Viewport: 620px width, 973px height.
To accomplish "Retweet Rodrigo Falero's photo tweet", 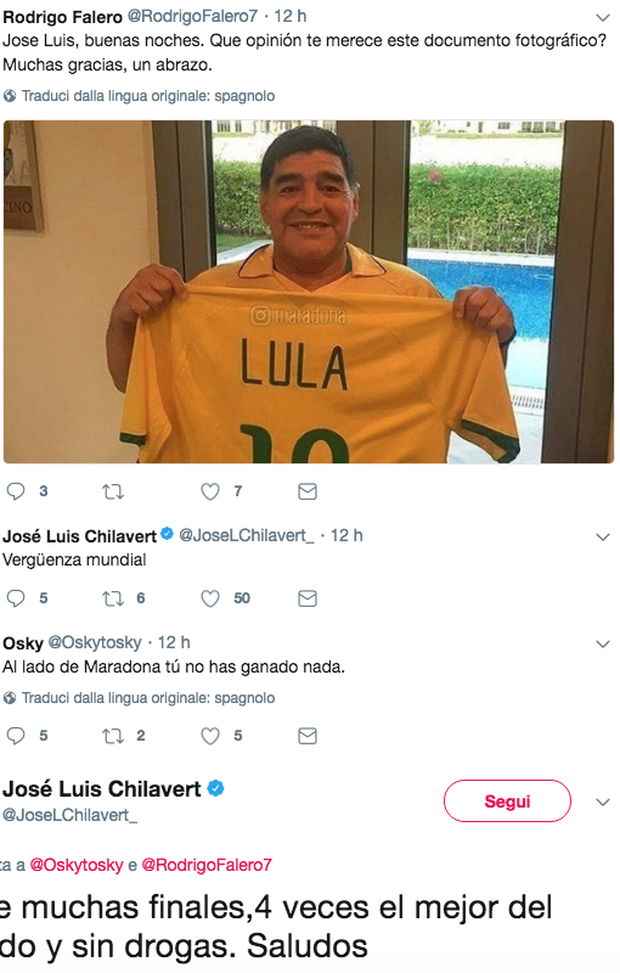I will click(113, 492).
